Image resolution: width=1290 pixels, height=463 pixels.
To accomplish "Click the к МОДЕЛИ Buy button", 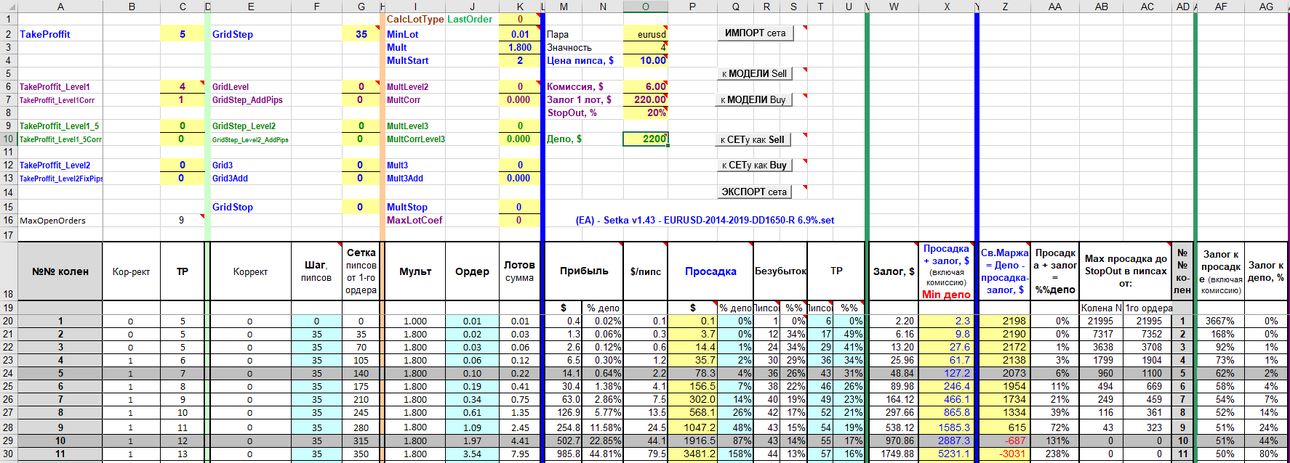I will click(x=754, y=99).
